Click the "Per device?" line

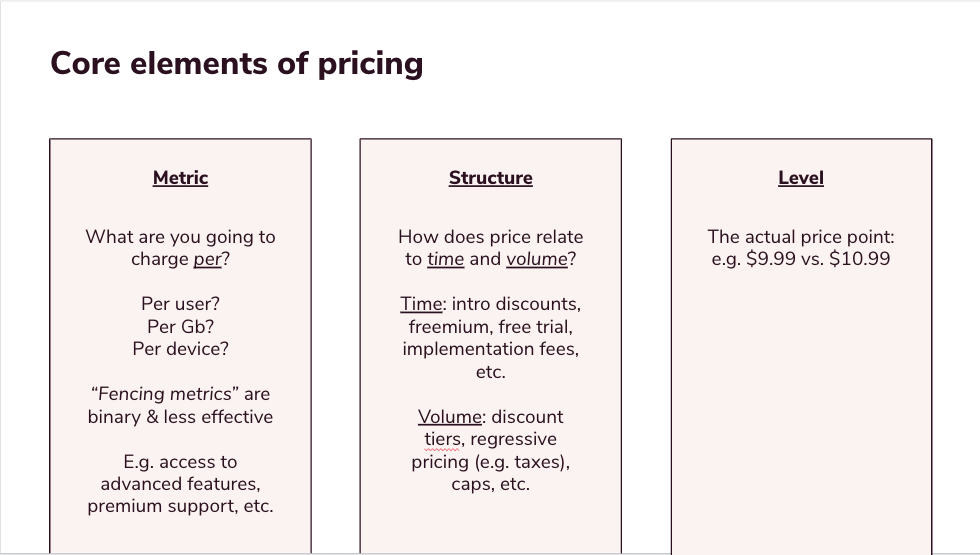[x=180, y=349]
